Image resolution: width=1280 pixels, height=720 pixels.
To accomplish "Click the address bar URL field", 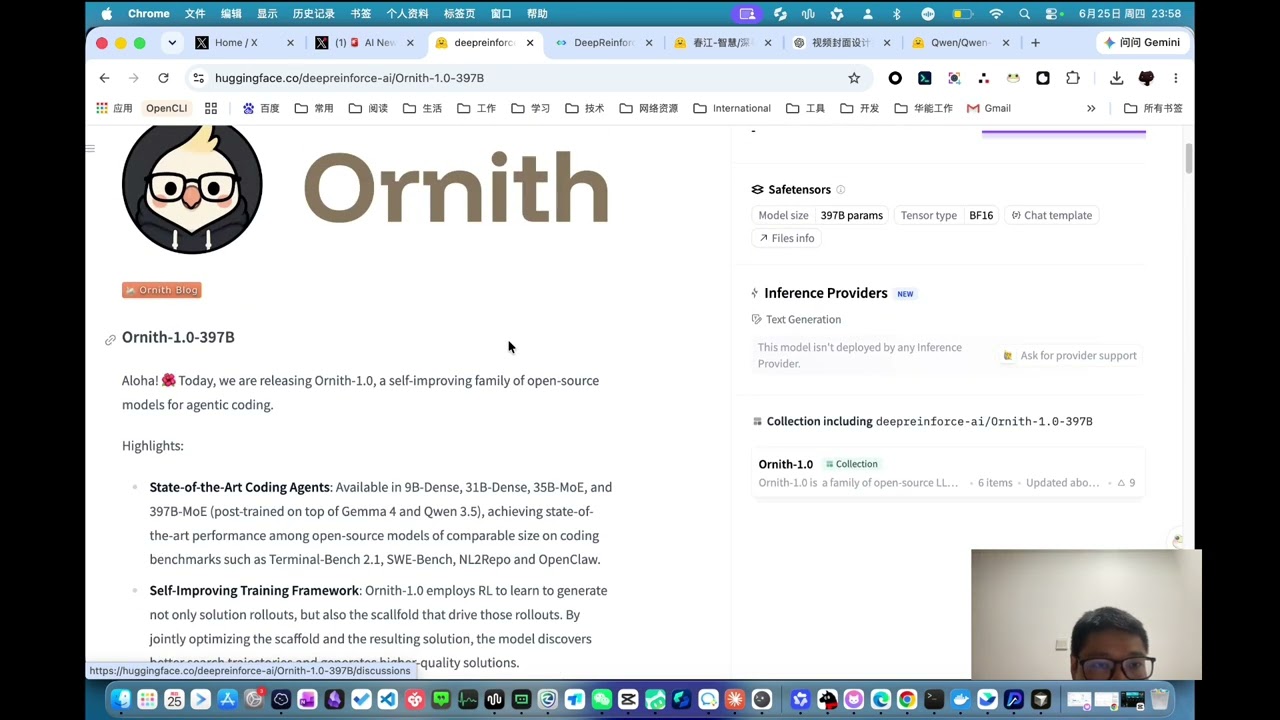I will tap(525, 78).
